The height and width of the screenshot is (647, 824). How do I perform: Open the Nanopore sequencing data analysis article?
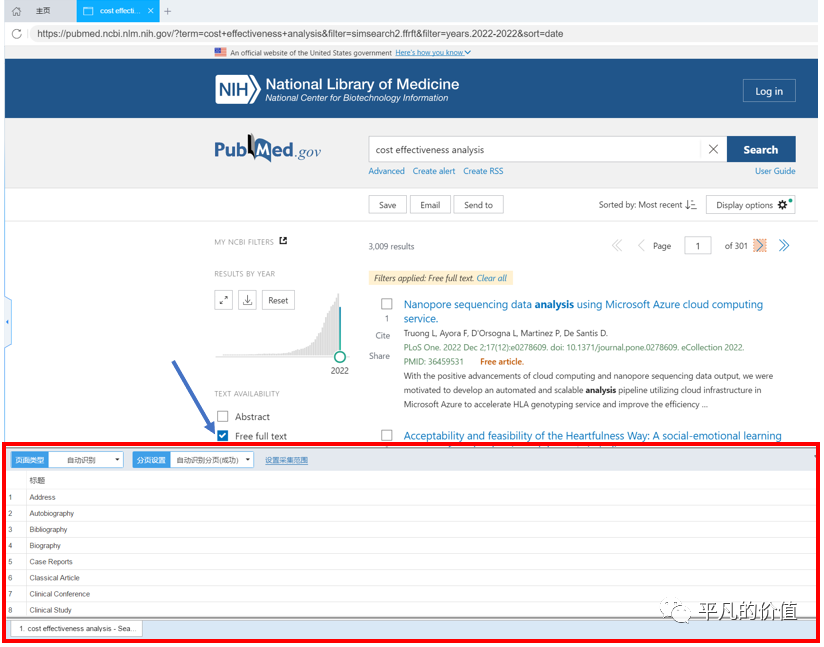coord(583,311)
